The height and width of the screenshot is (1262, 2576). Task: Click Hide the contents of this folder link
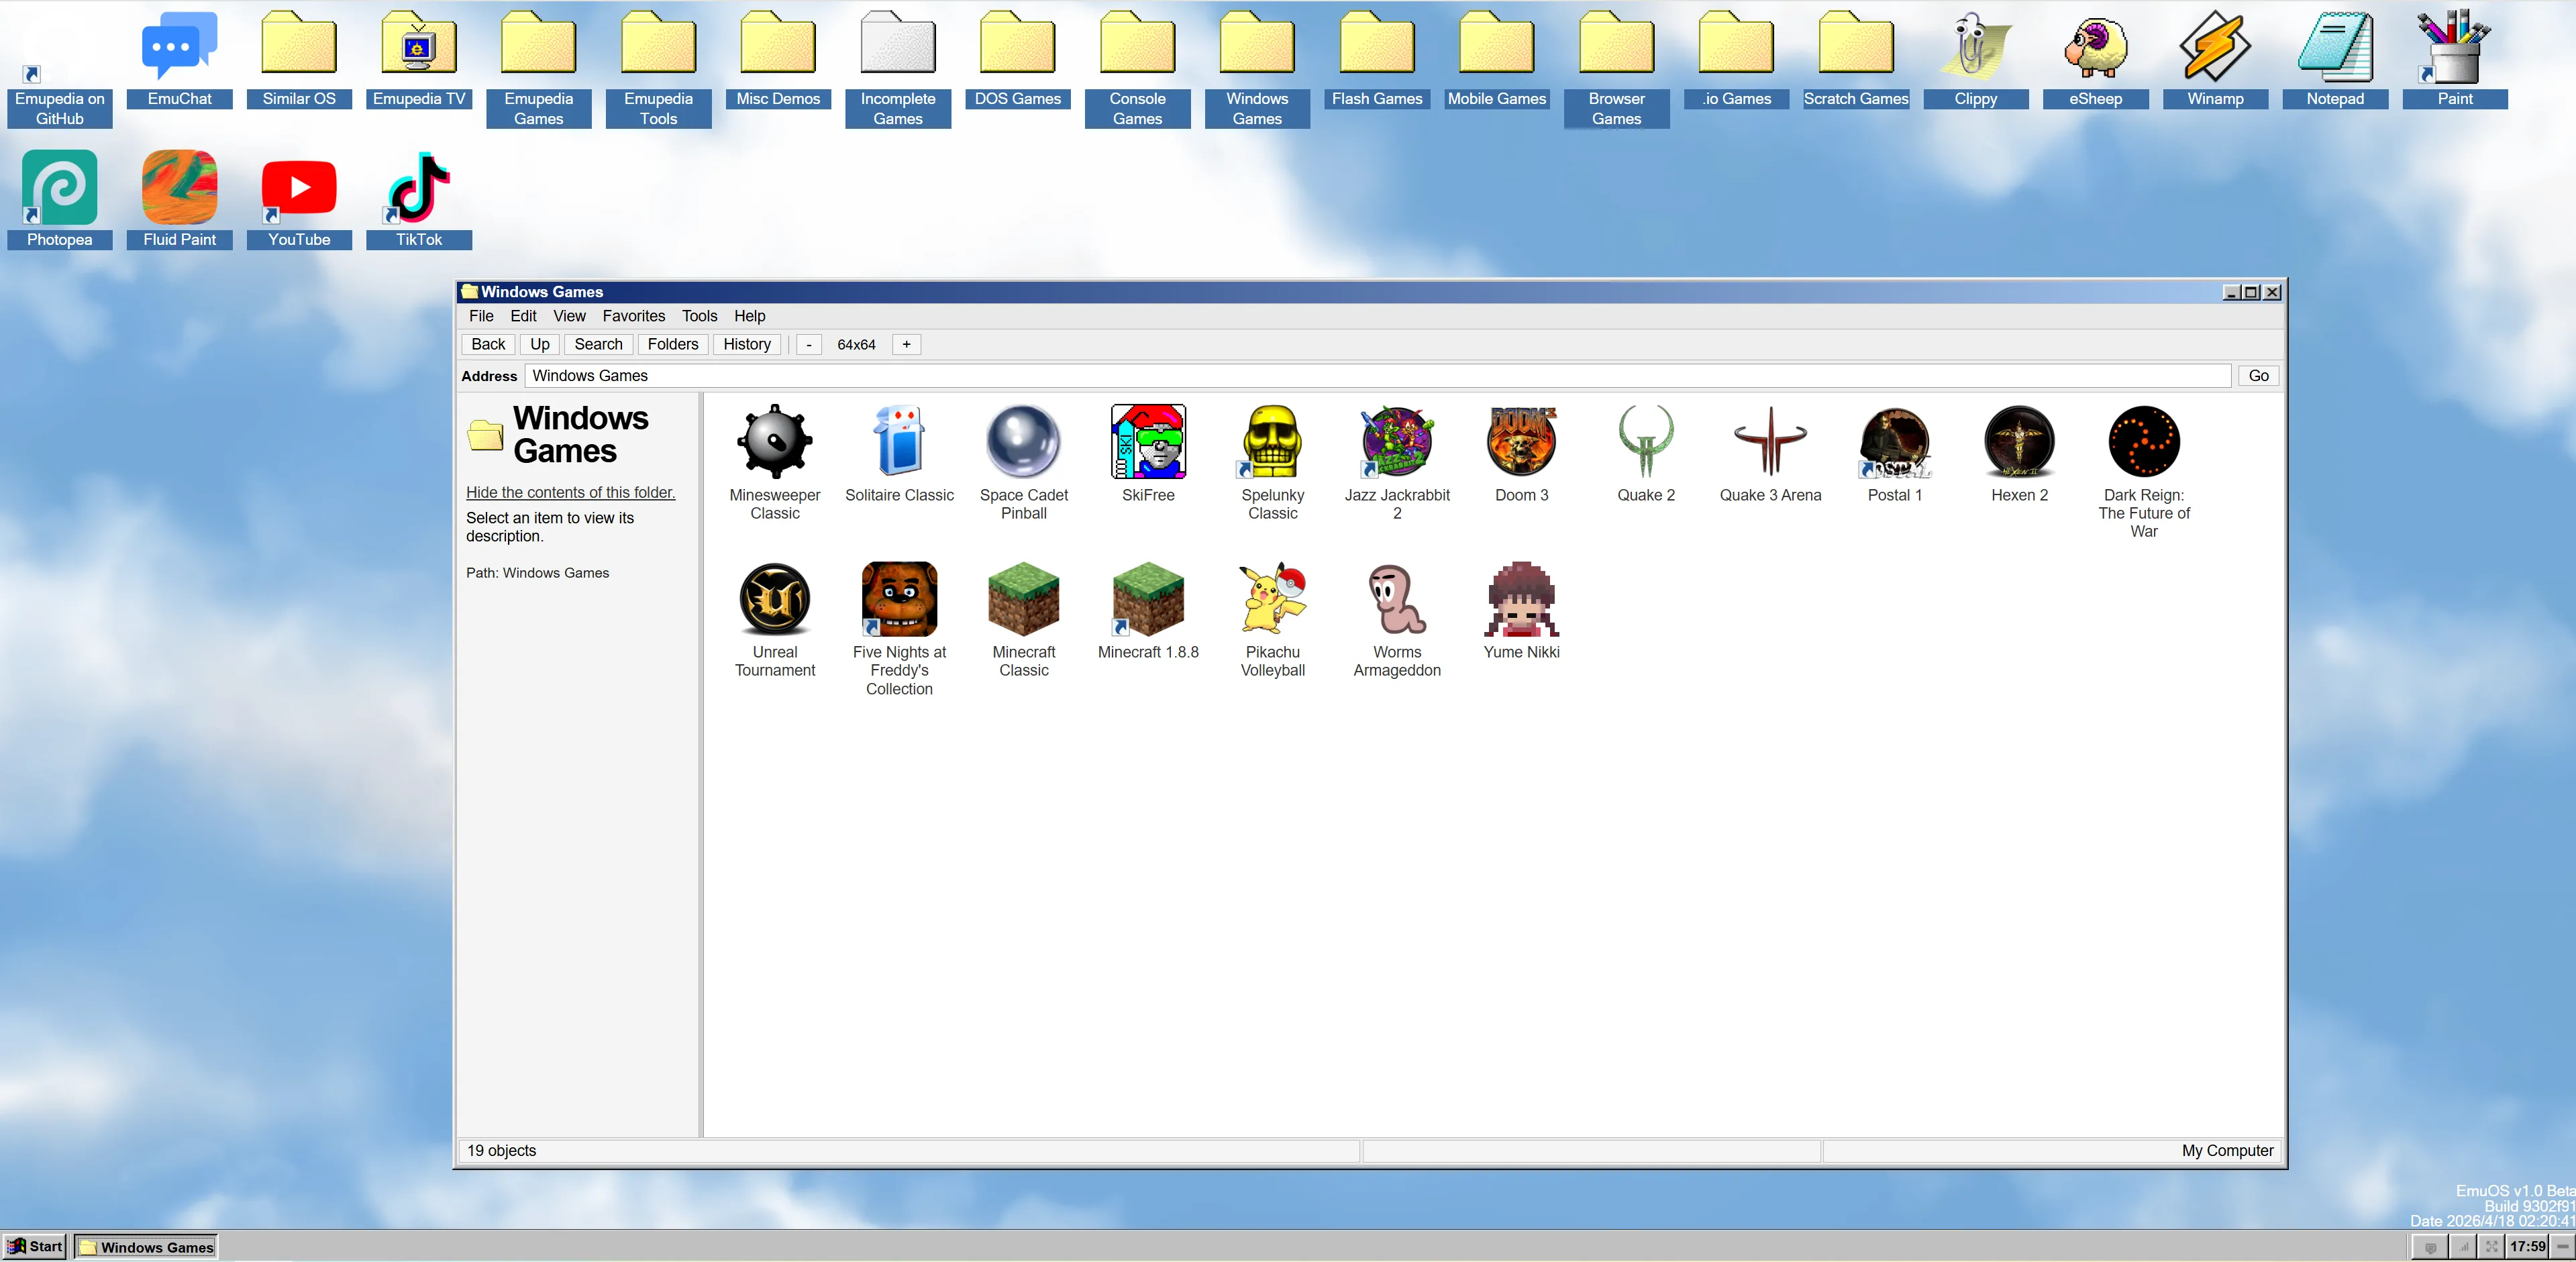pyautogui.click(x=570, y=492)
